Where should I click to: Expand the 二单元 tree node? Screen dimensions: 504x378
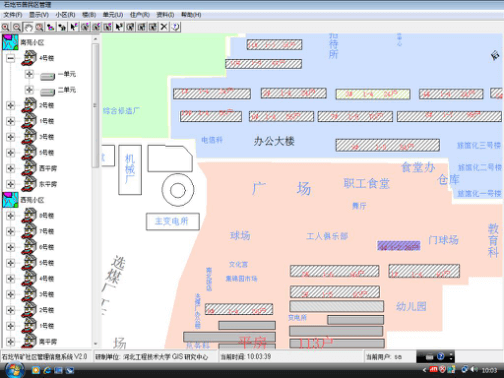(x=29, y=90)
